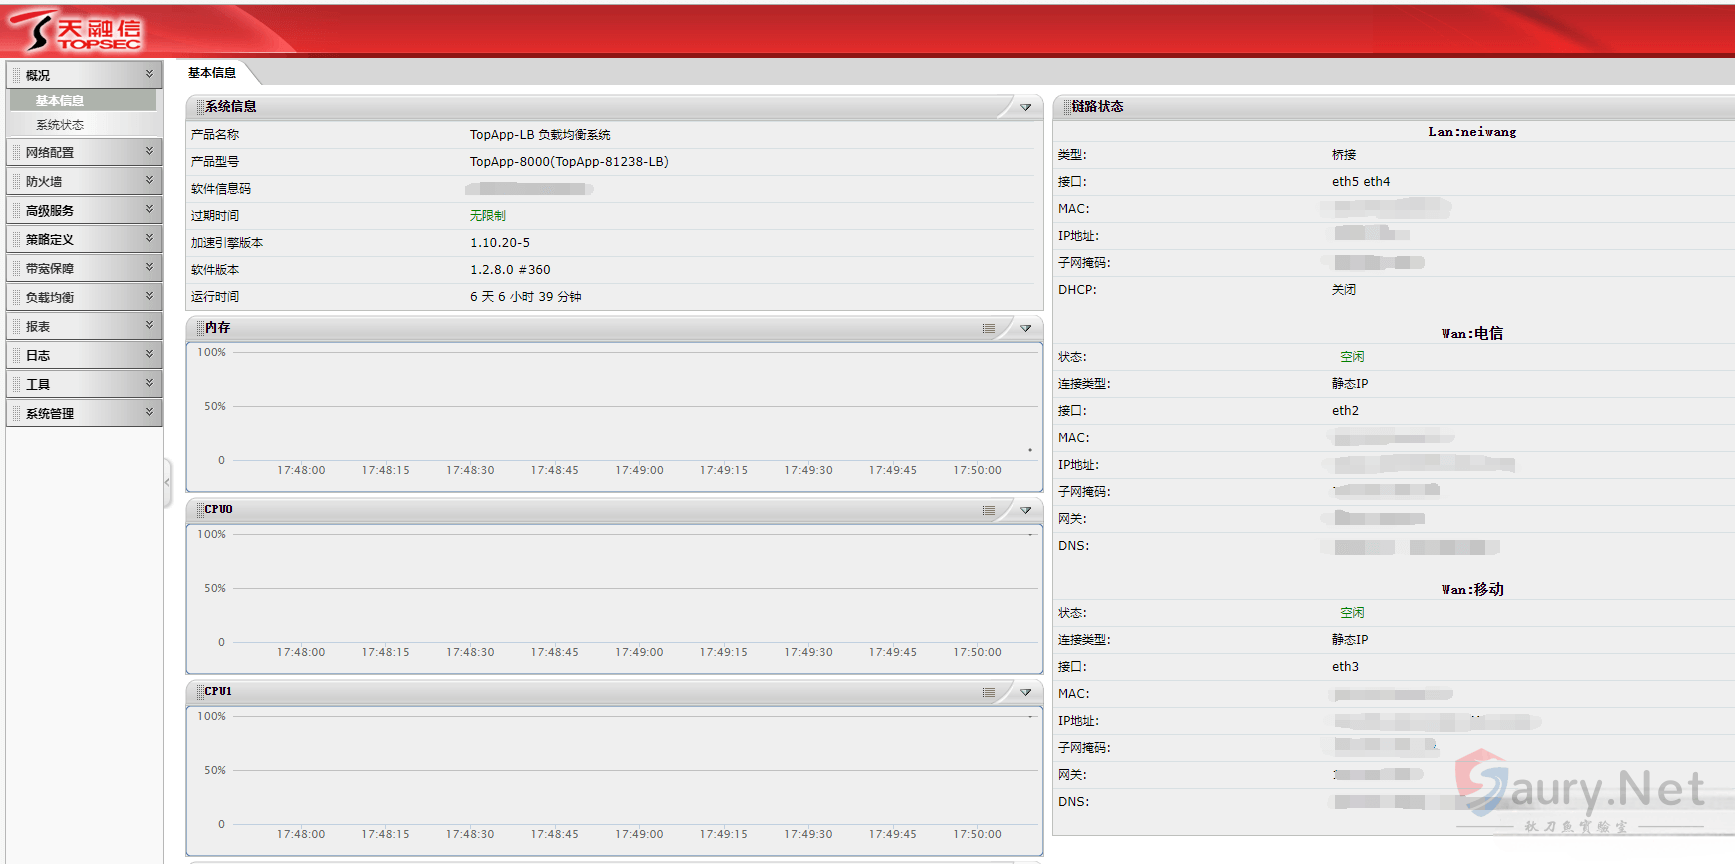Click the 无限制 expiry value
This screenshot has height=864, width=1735.
tap(488, 216)
